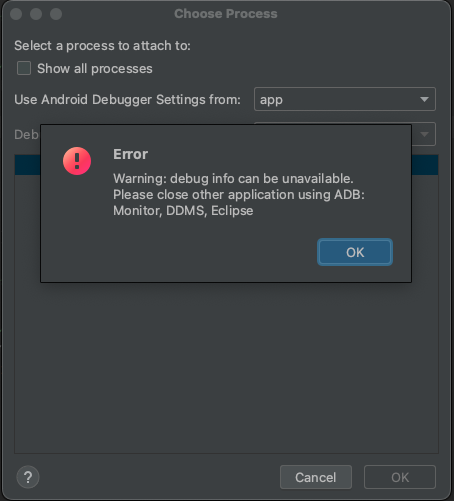
Task: Click the Use Android Debugger Settings from label
Action: point(127,99)
